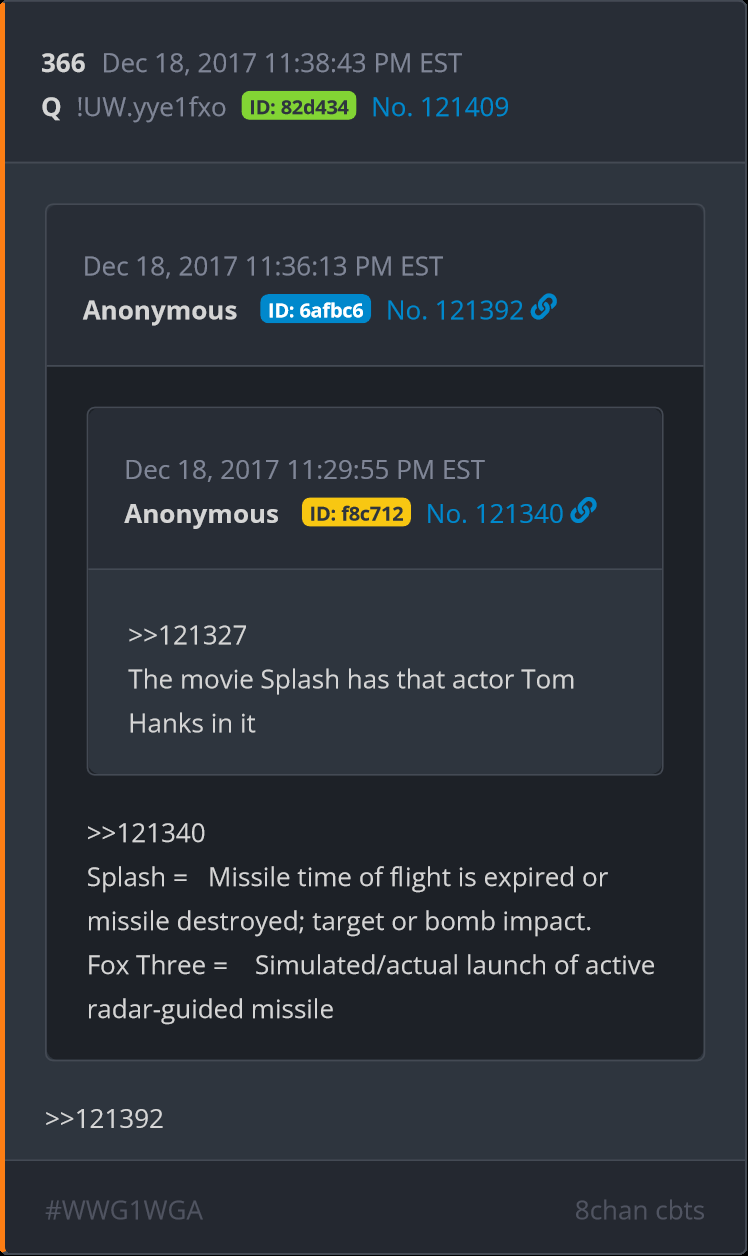Click the #WWG1WGA hashtag in the footer
The width and height of the screenshot is (748, 1256).
tap(124, 1211)
